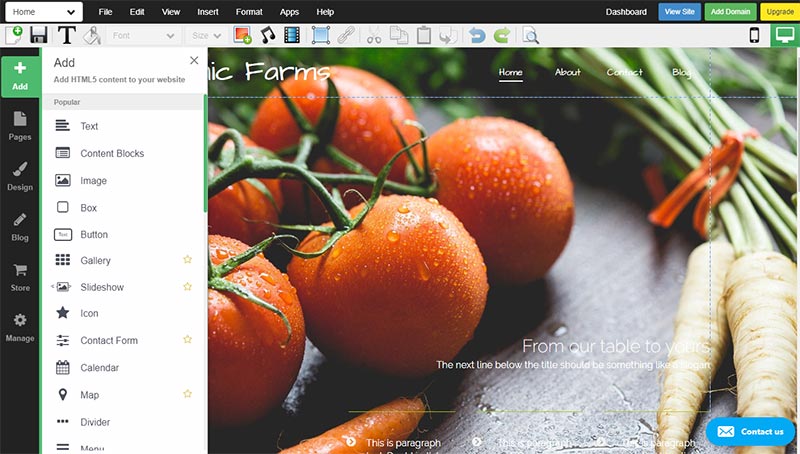Click the yellow Upgrade button
800x454 pixels.
(780, 12)
